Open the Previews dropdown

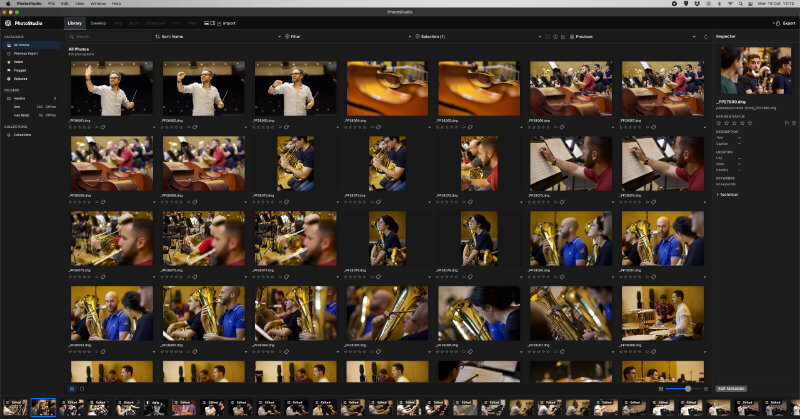(x=632, y=37)
